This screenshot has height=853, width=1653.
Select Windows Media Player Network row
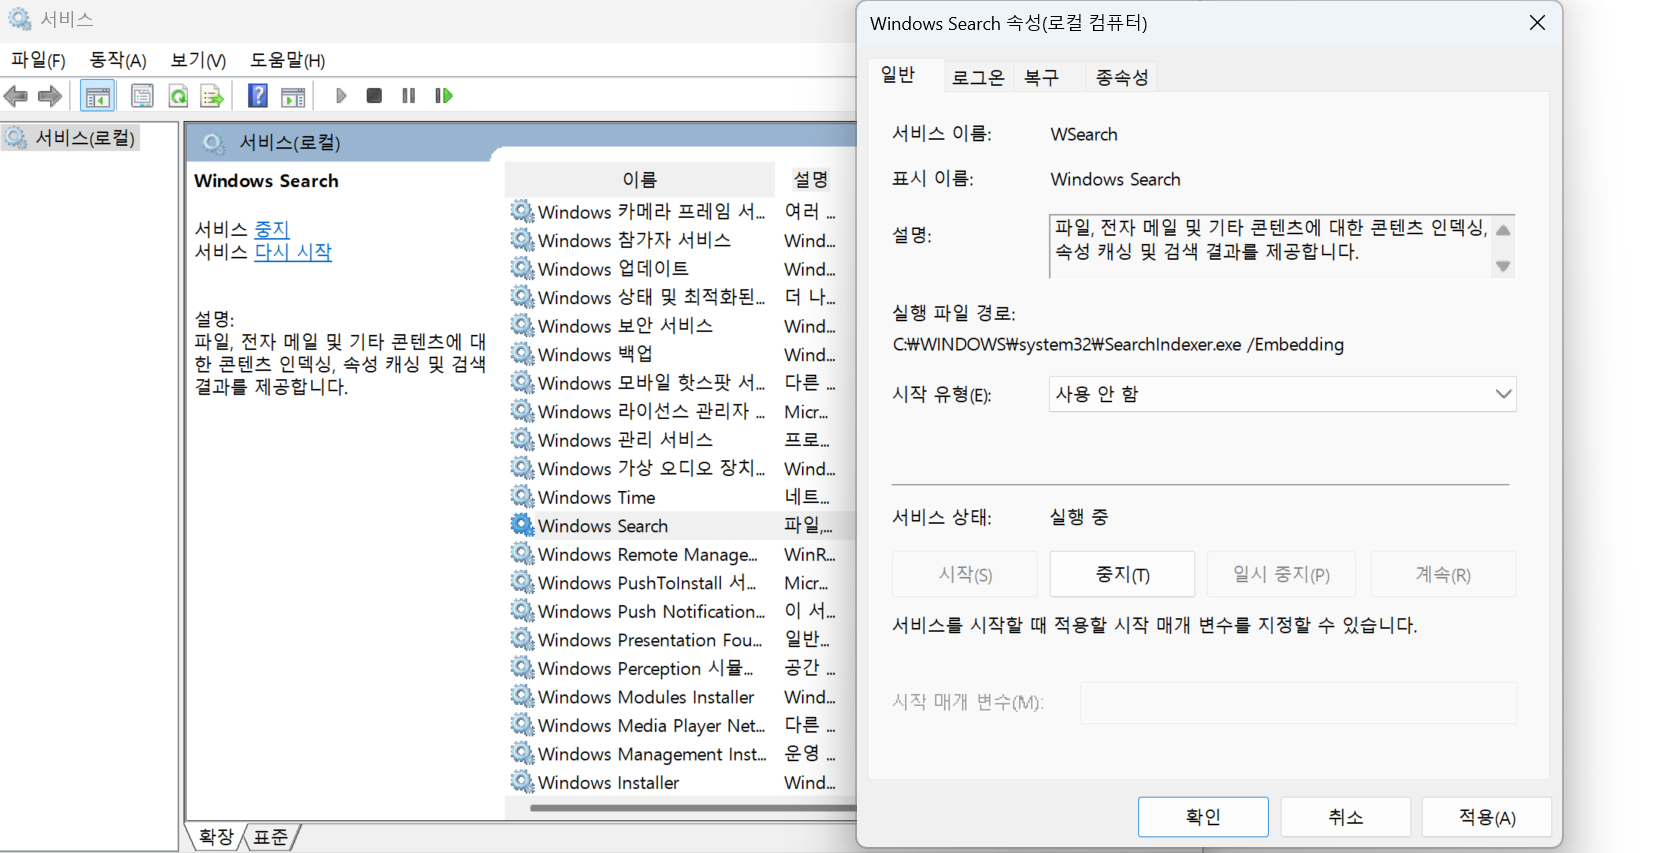coord(681,725)
